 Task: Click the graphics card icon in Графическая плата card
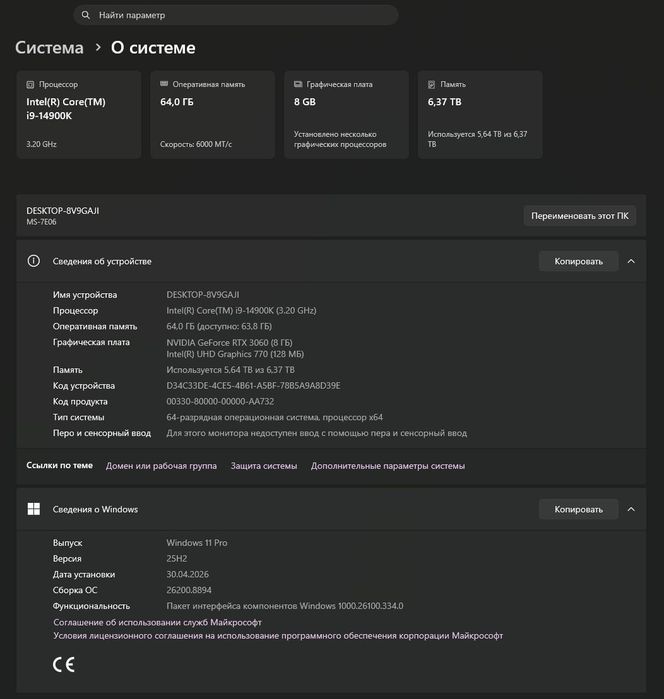pyautogui.click(x=298, y=84)
